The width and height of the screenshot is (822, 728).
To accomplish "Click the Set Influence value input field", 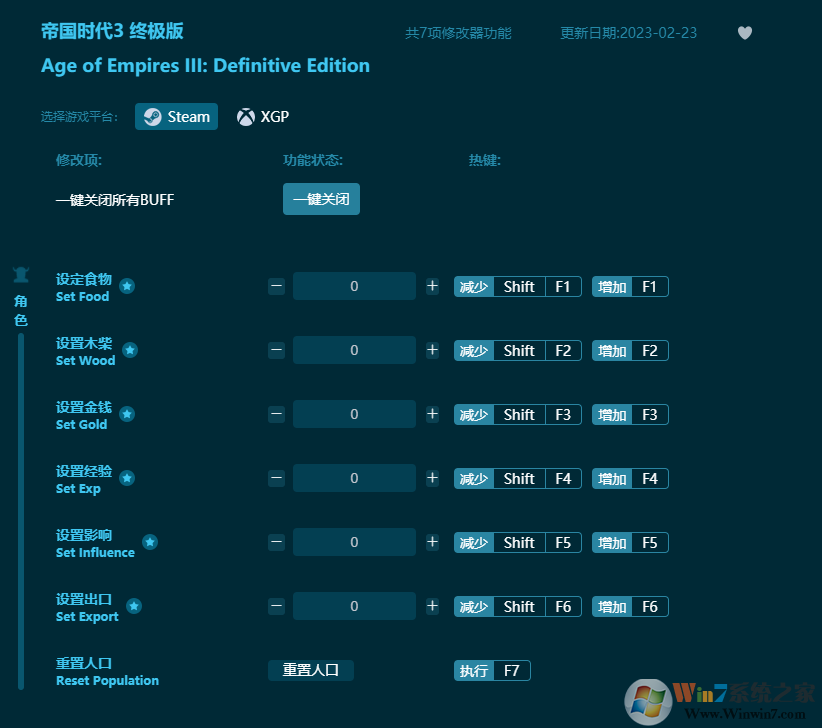I will 354,542.
